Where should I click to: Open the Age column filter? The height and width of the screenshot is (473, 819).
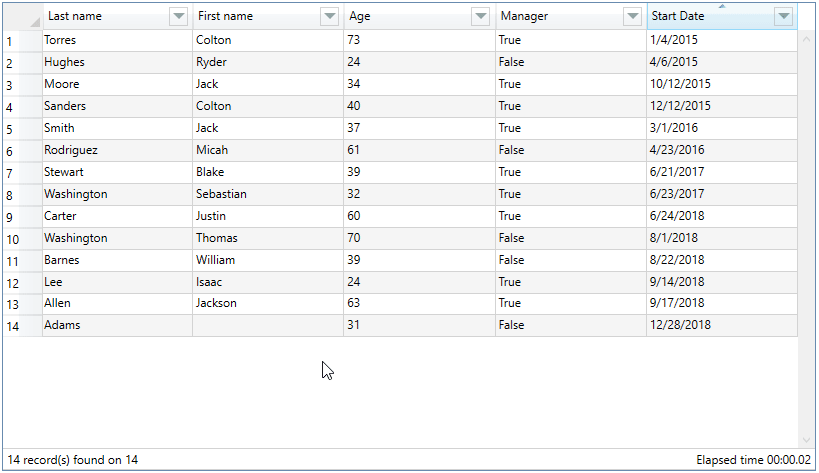[481, 16]
